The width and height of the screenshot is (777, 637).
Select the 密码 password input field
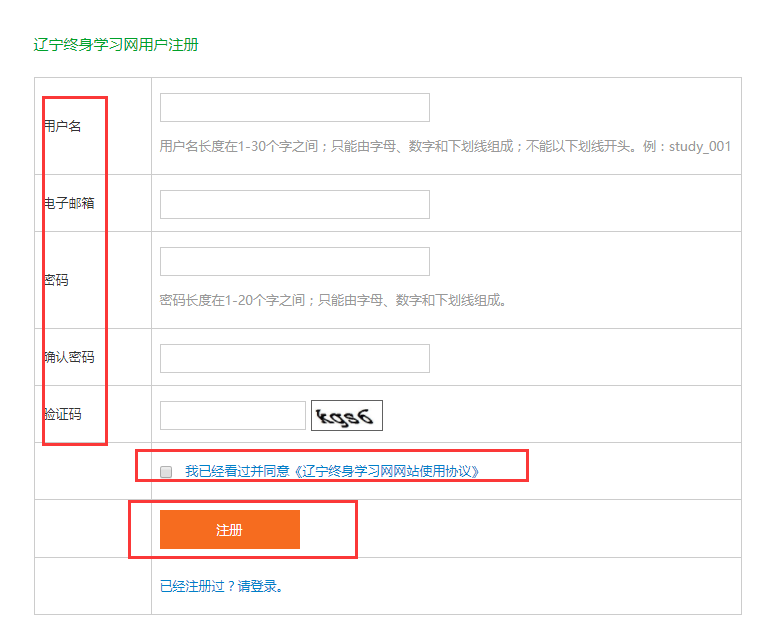click(x=294, y=261)
